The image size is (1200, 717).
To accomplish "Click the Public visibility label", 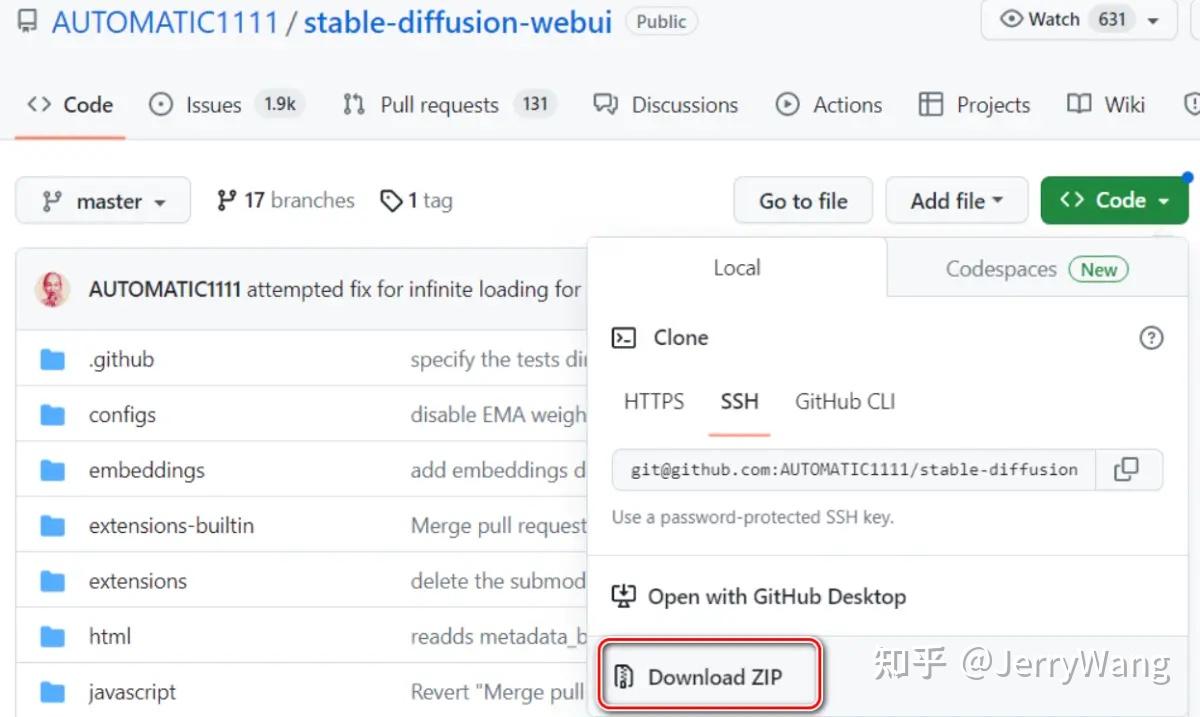I will tap(661, 21).
